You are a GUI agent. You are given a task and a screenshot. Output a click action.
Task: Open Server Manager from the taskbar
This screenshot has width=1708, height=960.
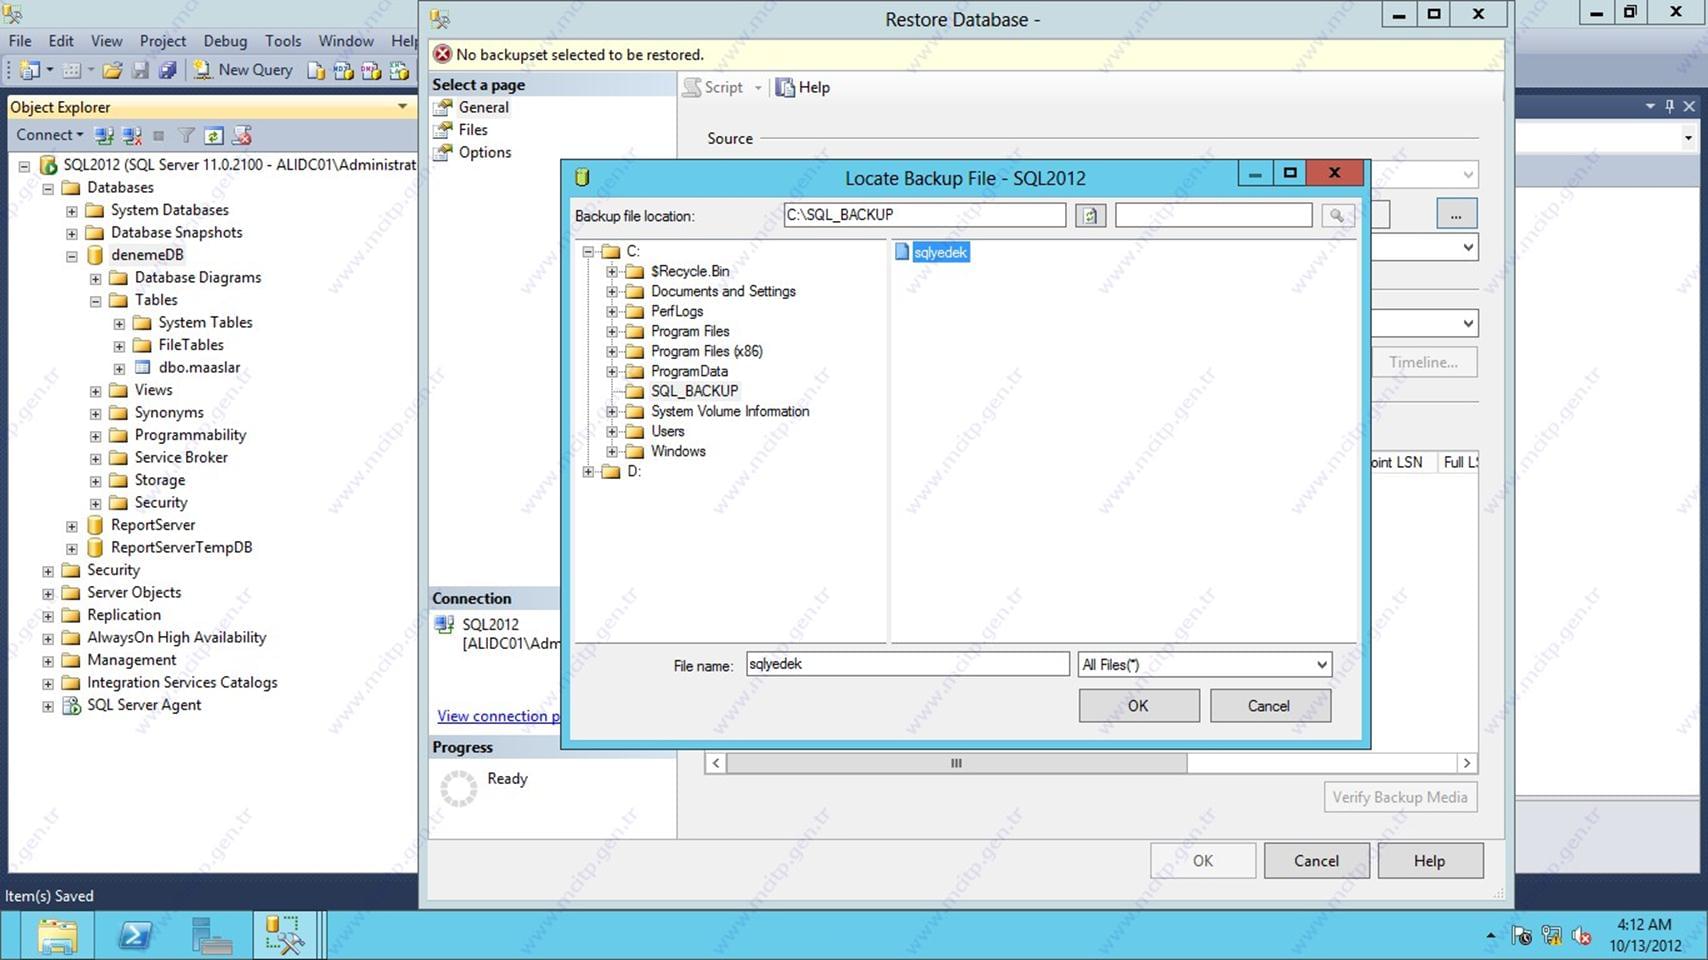pyautogui.click(x=212, y=936)
